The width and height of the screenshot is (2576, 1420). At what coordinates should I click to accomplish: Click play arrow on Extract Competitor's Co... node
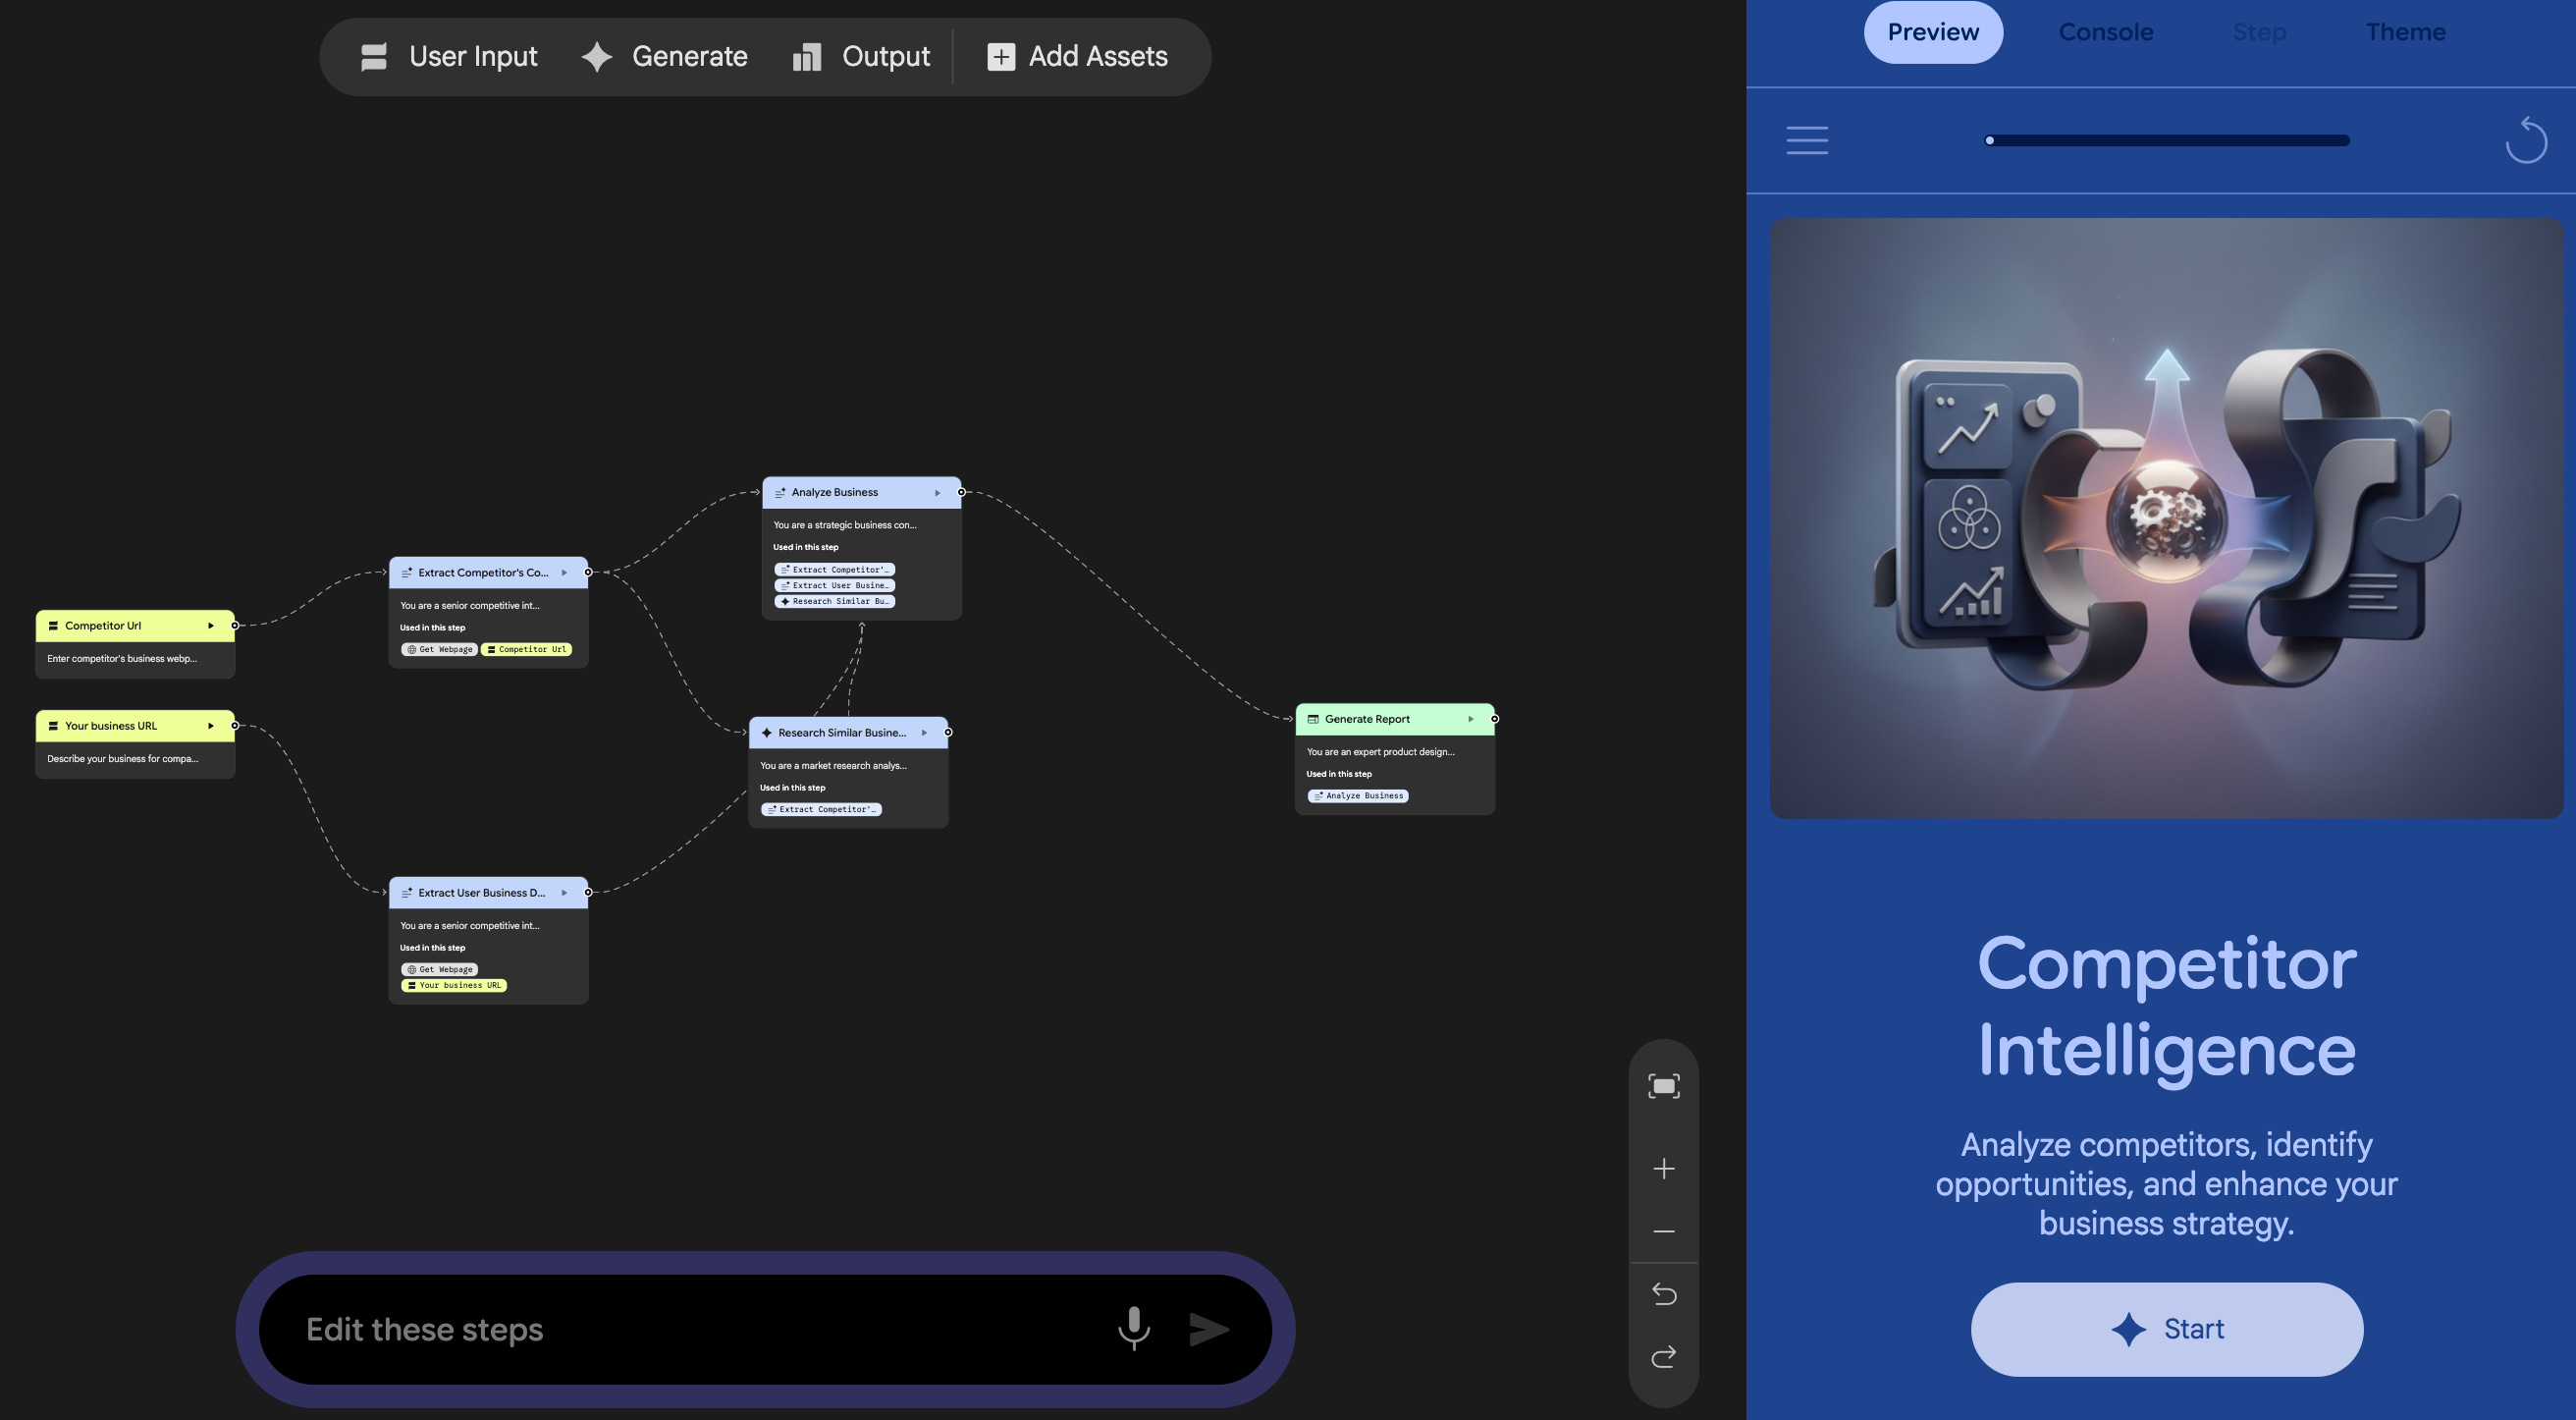(x=564, y=573)
